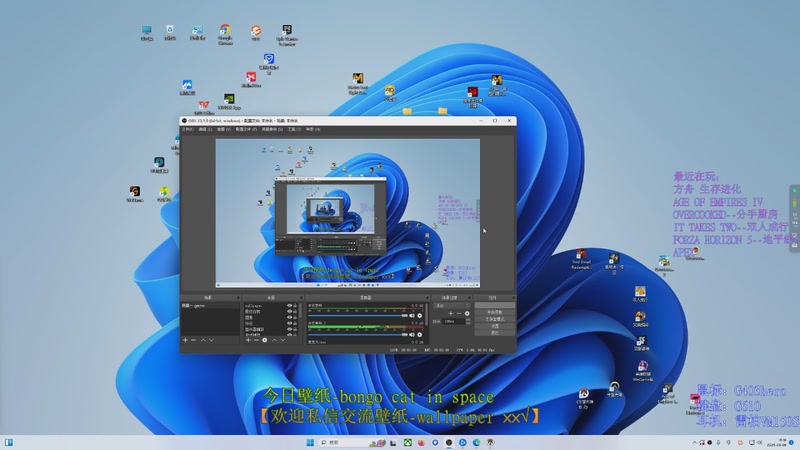The image size is (800, 450).
Task: Move the scene down with the Scenes panel arrow
Action: point(211,340)
